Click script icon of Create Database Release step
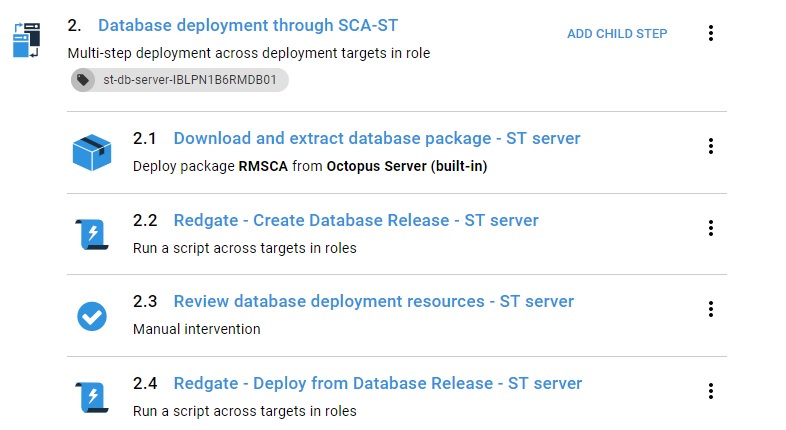786x430 pixels. pos(92,234)
